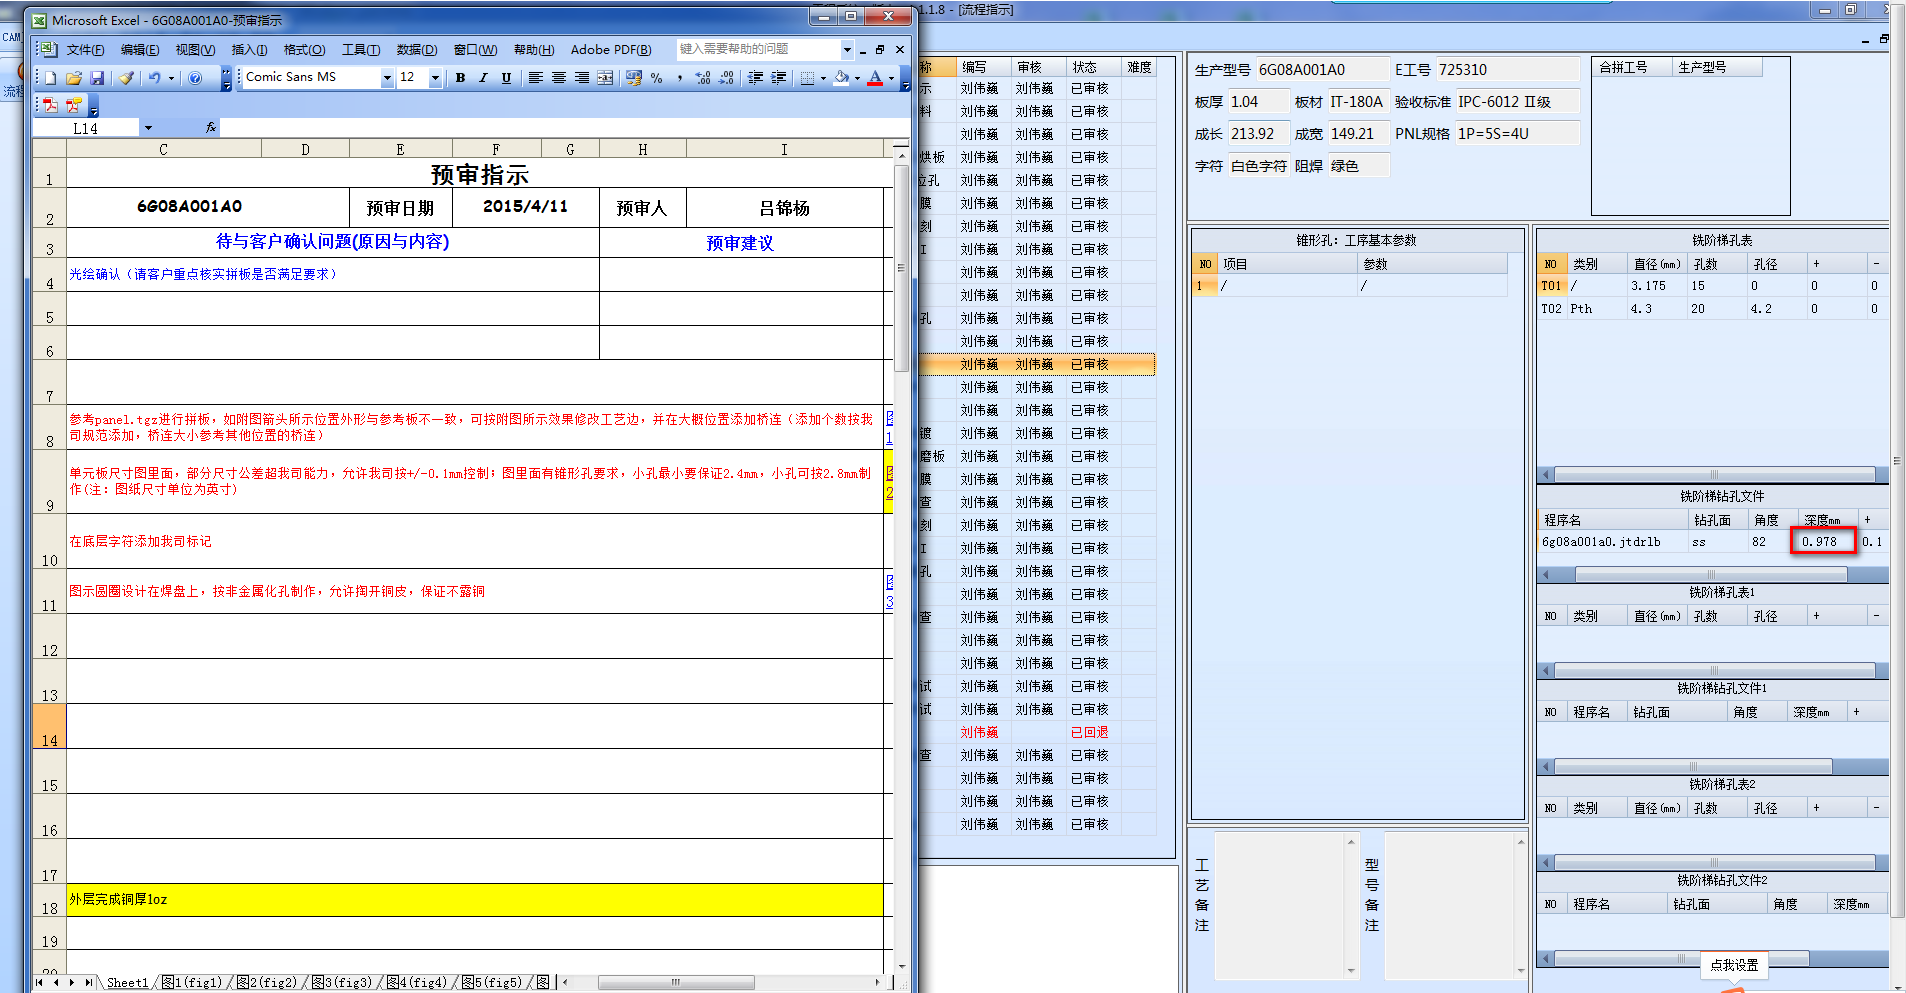This screenshot has height=993, width=1906.
Task: Open the 数据(D) menu
Action: coord(417,49)
